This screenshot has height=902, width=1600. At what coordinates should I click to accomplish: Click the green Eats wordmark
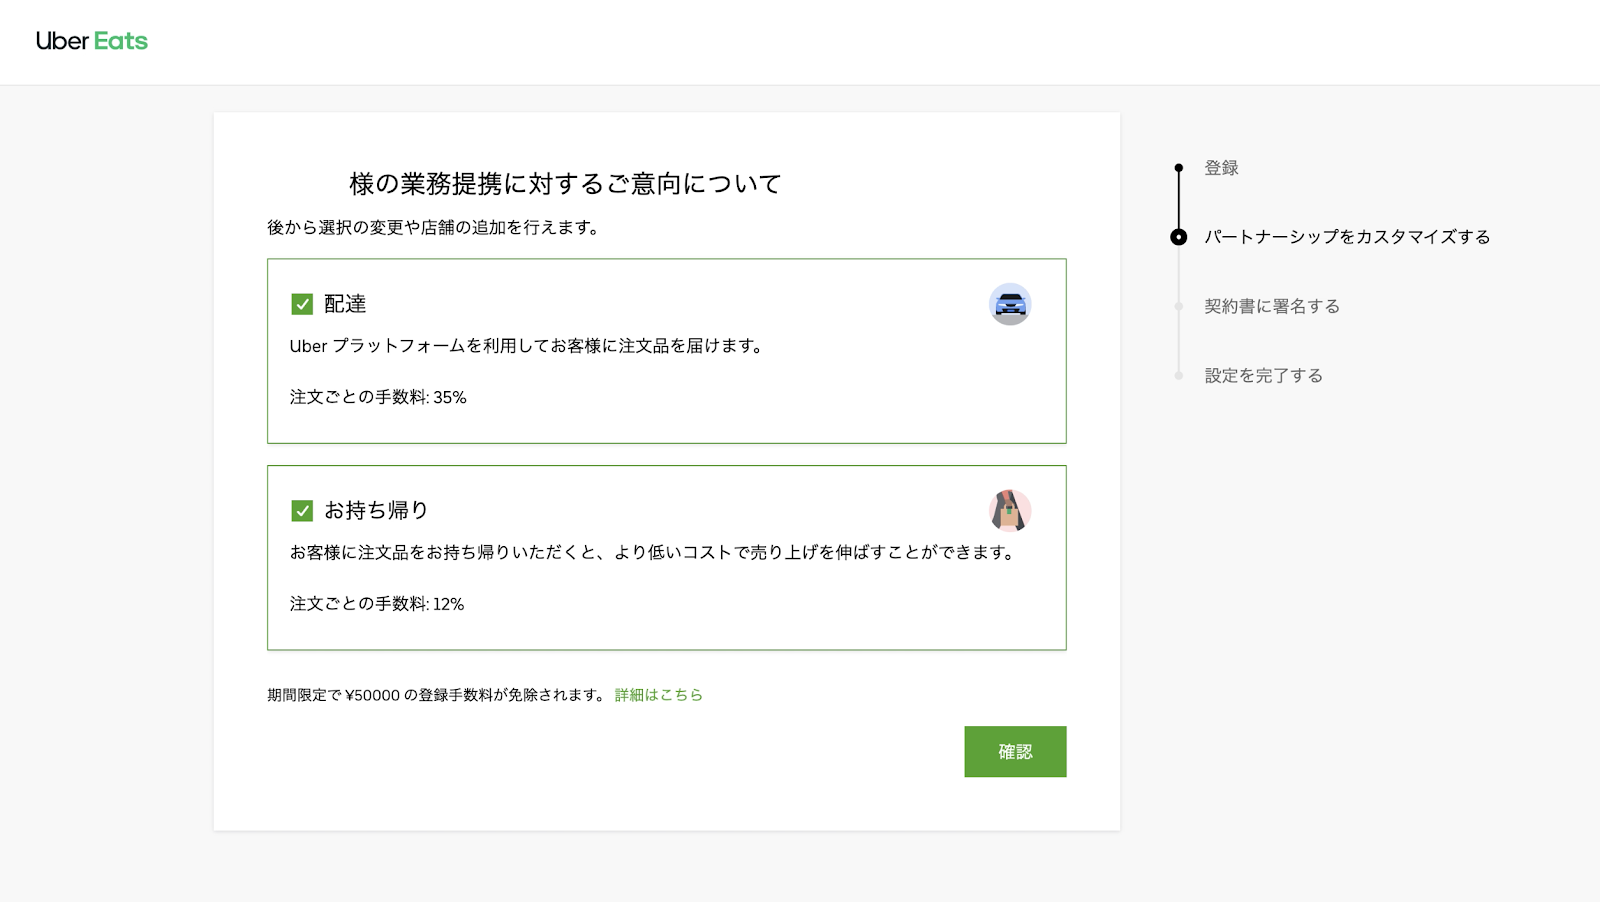click(x=123, y=40)
